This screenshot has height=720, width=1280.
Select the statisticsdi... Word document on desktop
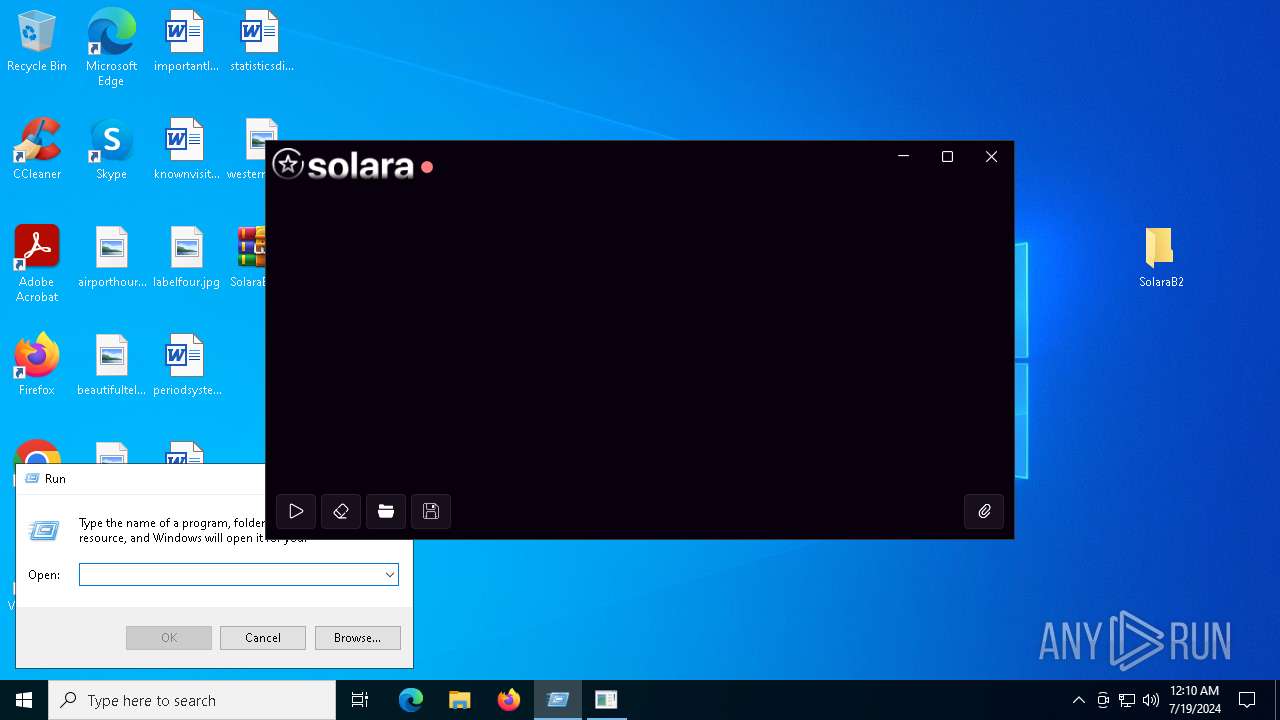click(x=261, y=42)
